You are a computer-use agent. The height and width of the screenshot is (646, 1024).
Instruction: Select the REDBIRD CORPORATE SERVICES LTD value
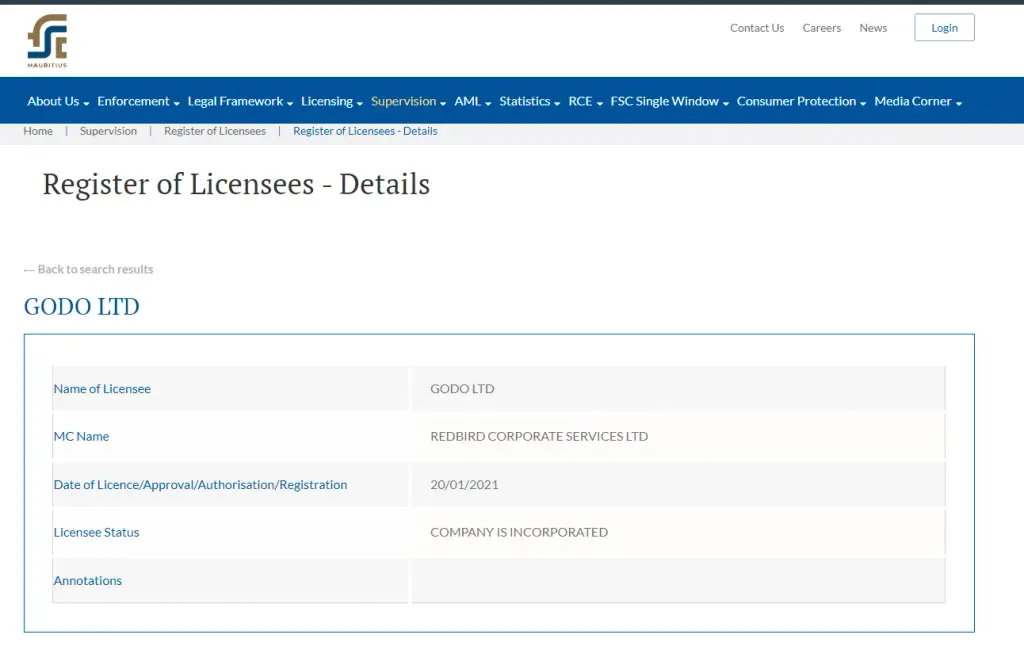pos(539,436)
